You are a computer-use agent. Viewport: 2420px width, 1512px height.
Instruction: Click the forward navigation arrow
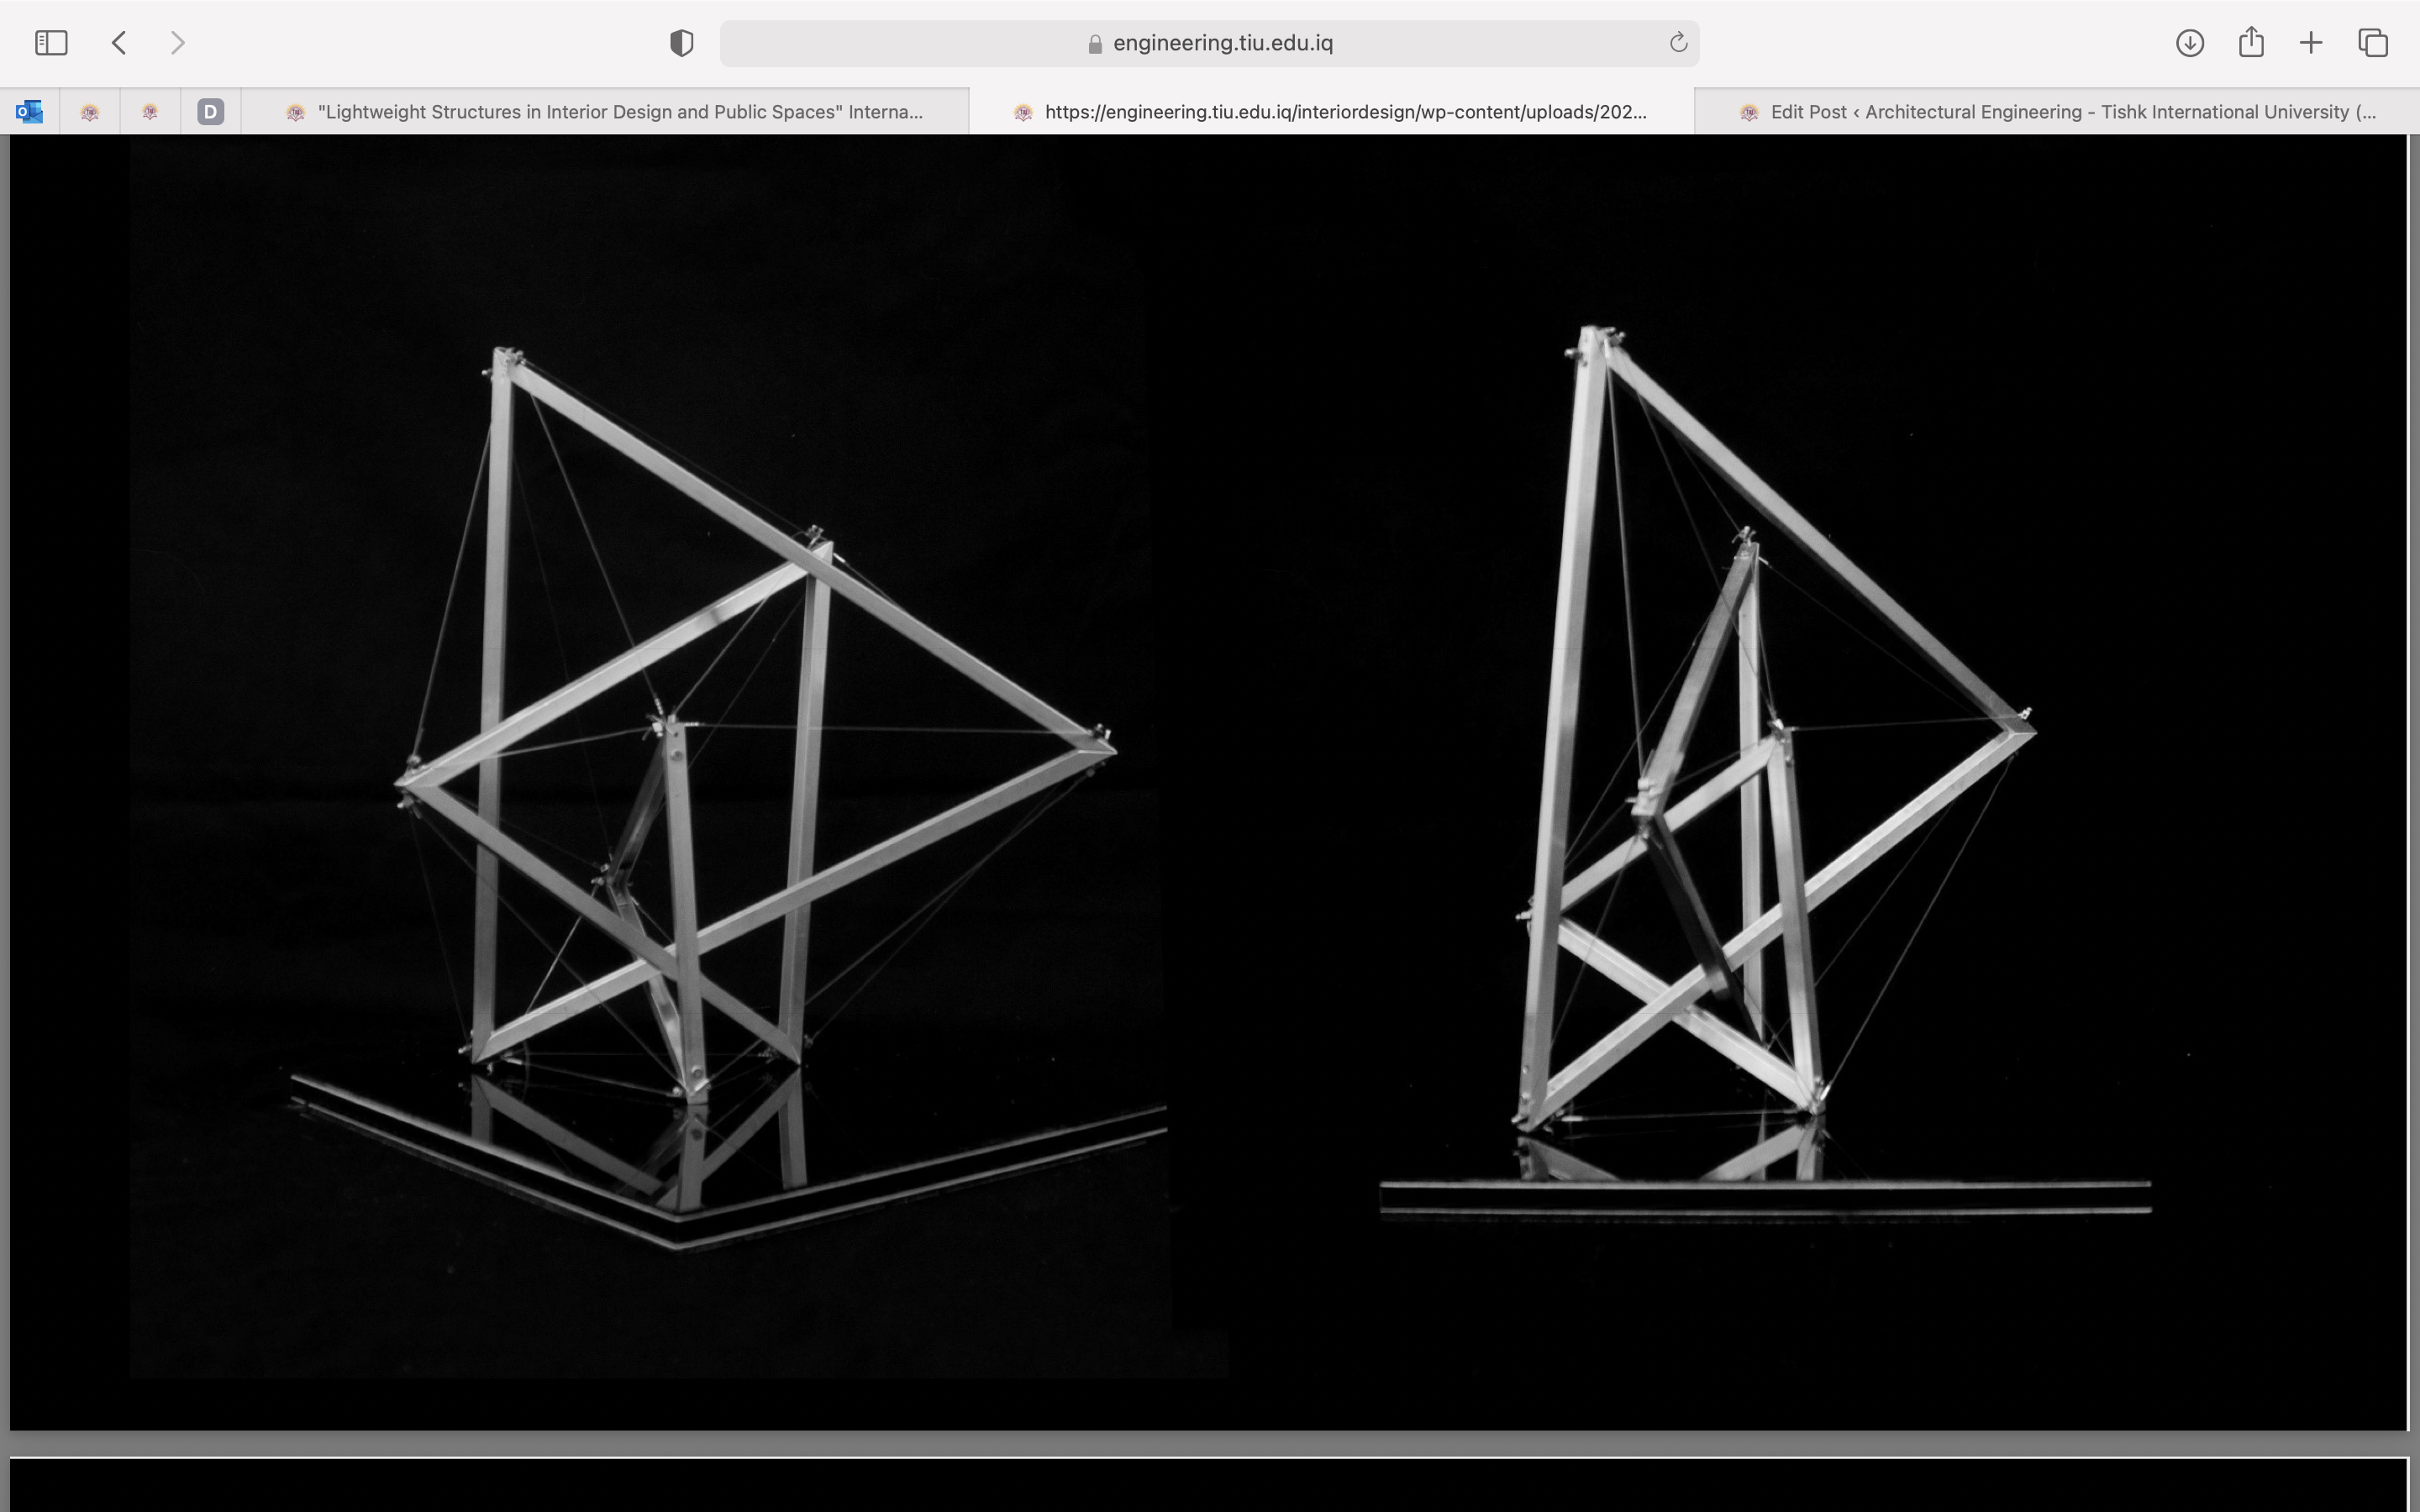[x=177, y=42]
